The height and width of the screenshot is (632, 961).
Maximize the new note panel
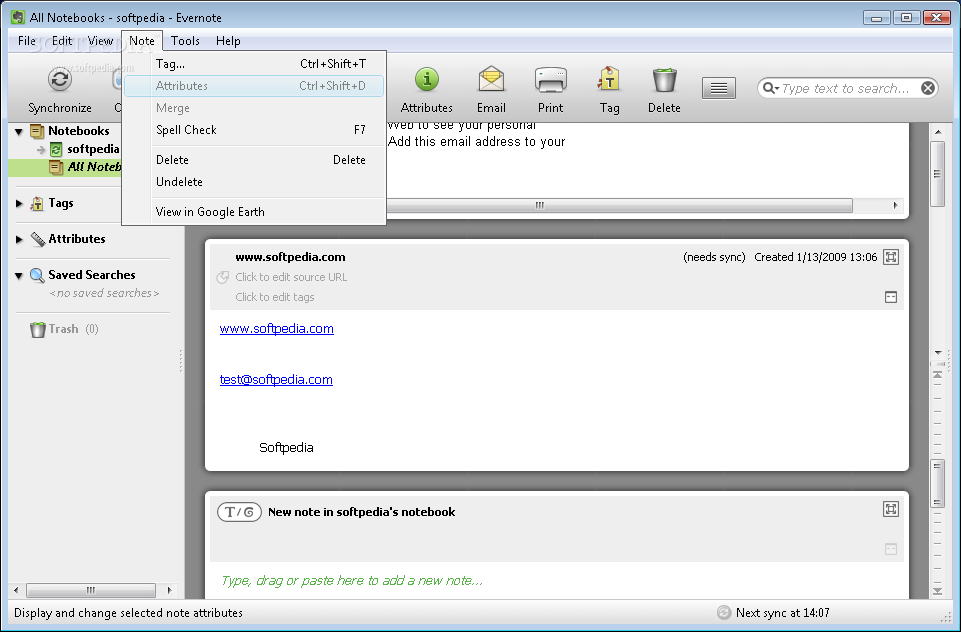pyautogui.click(x=891, y=509)
